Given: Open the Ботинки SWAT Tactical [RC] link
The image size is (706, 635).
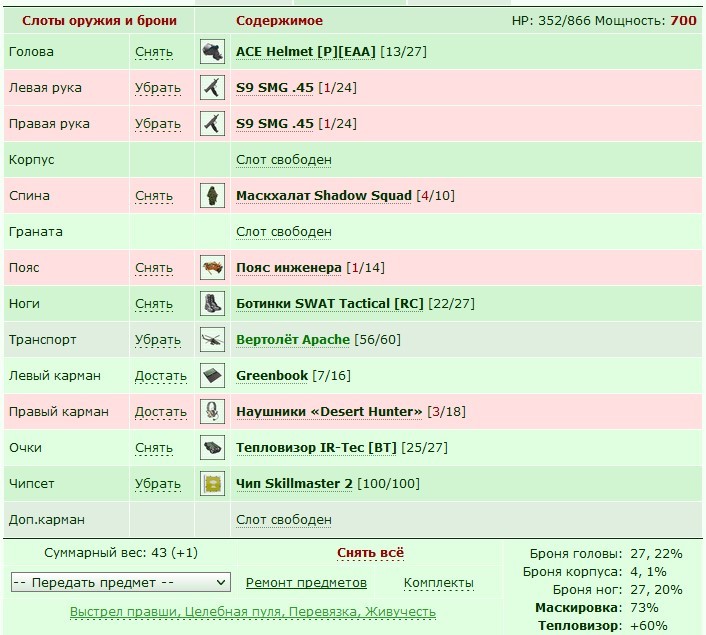Looking at the screenshot, I should click(x=330, y=304).
